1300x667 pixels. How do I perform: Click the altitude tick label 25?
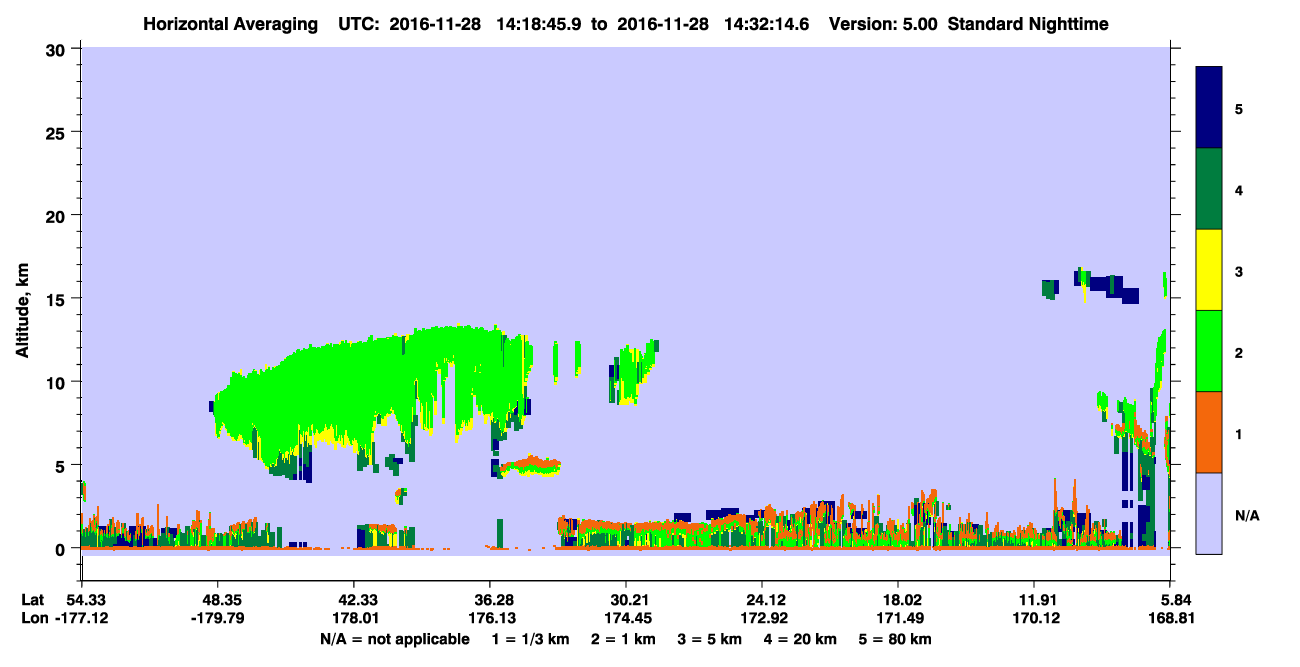coord(57,132)
